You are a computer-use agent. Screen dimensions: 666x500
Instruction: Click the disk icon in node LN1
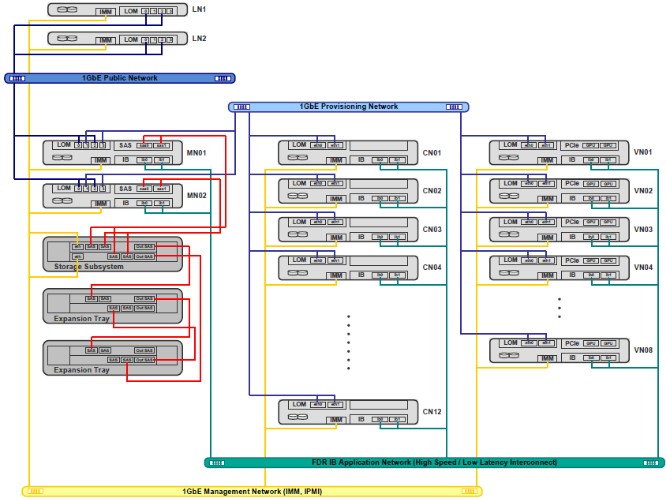point(67,9)
